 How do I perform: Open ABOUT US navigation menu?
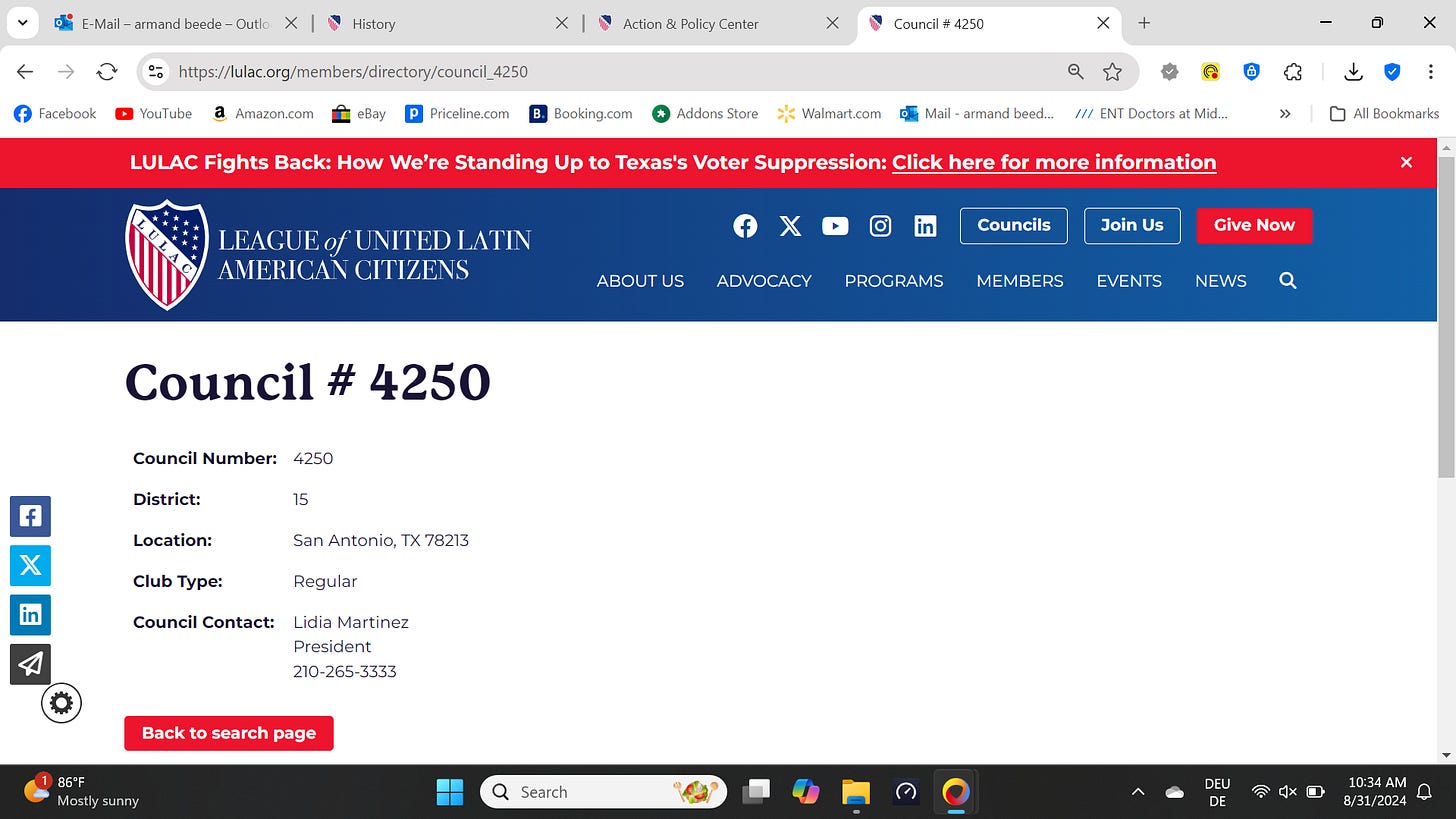tap(640, 281)
